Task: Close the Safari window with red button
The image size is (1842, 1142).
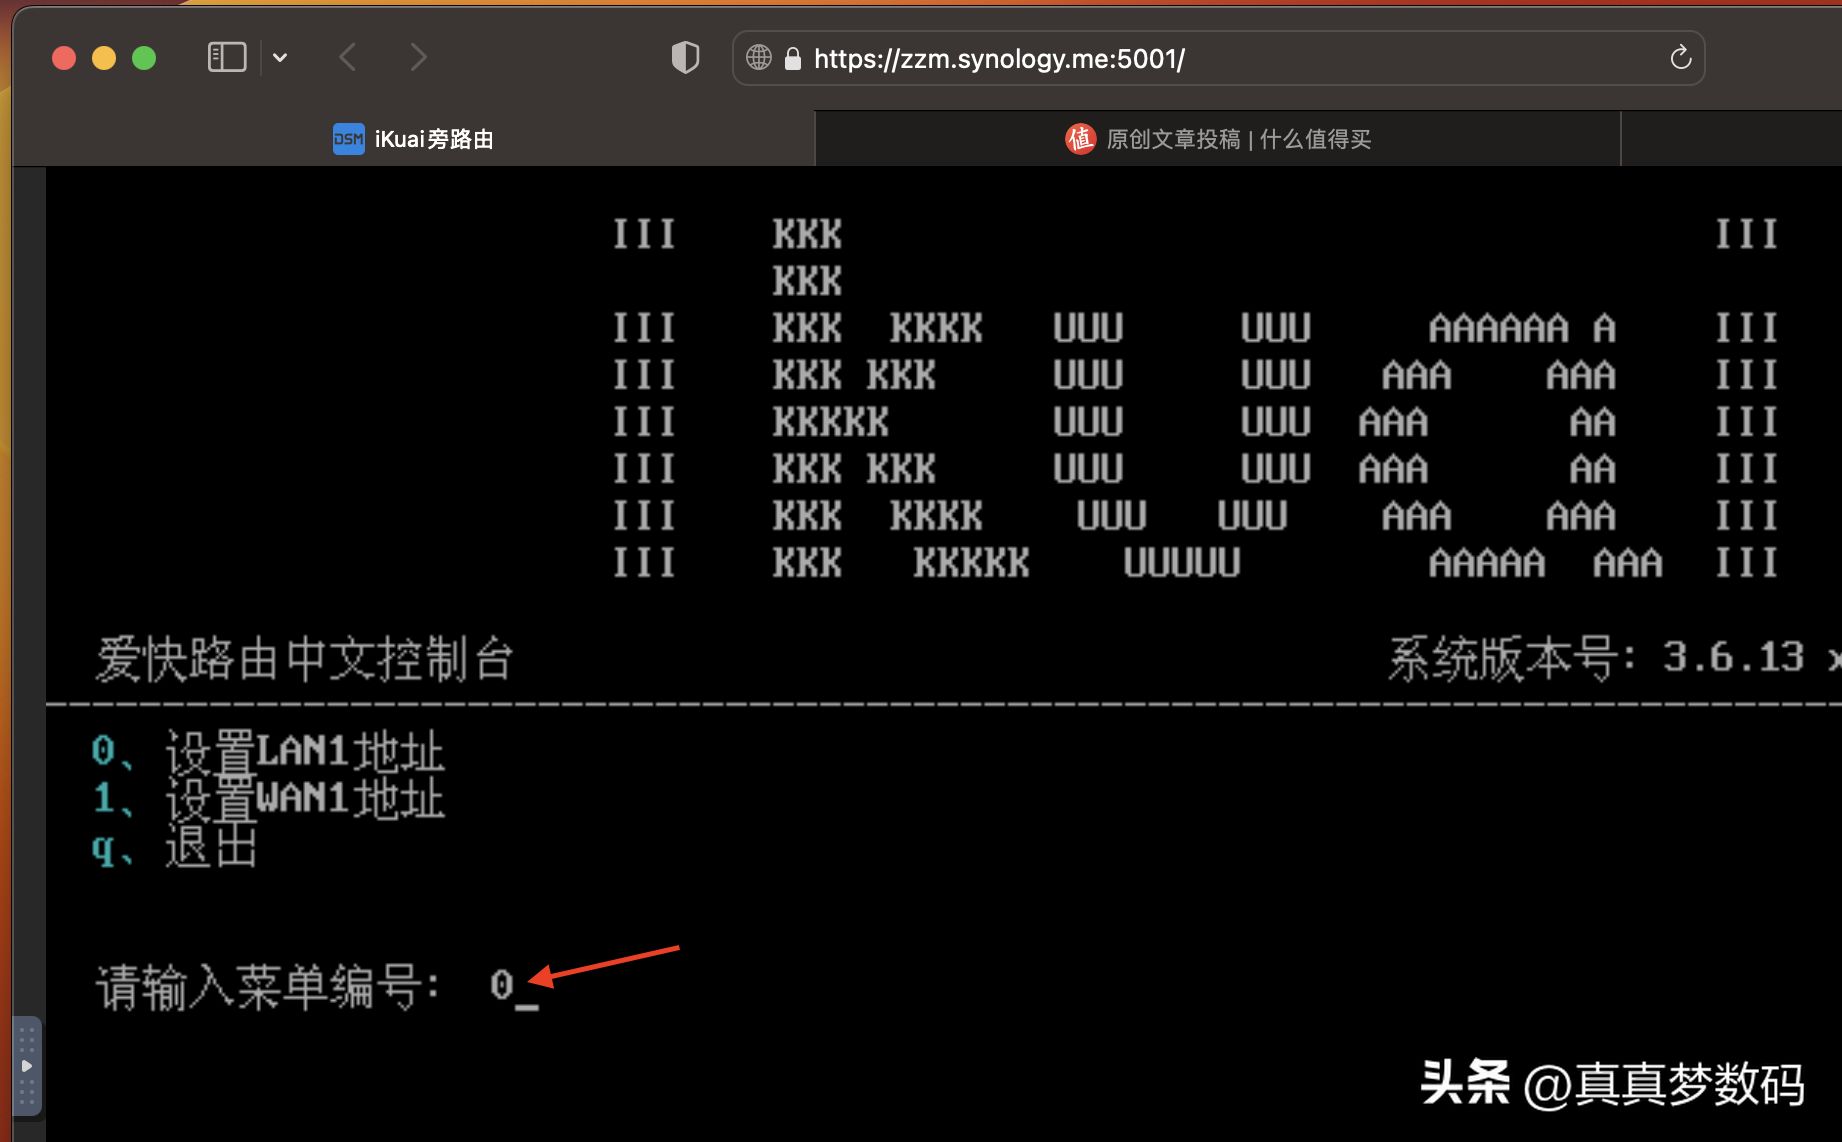Action: pos(64,58)
